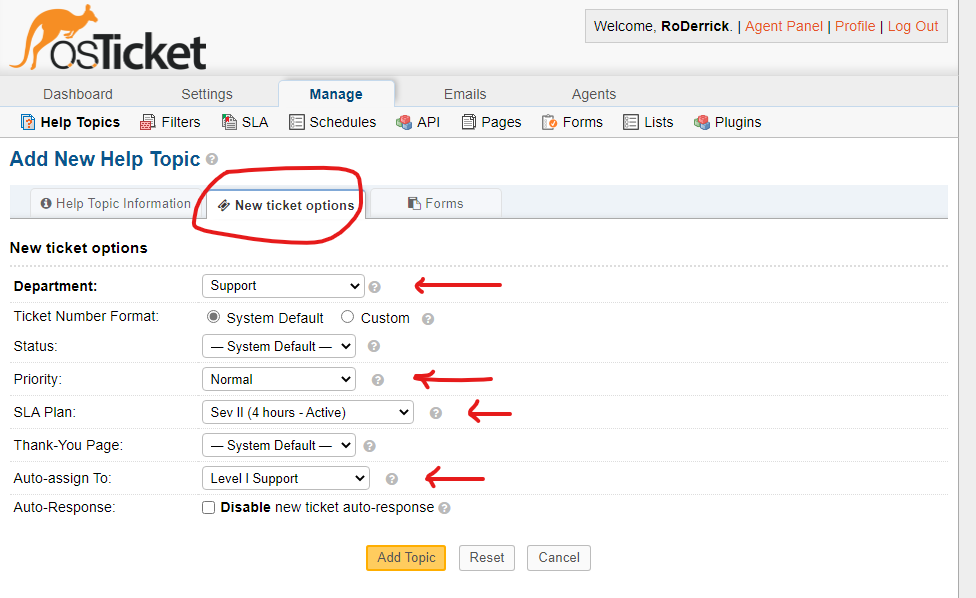976x598 pixels.
Task: Click help tip icon beside Status dropdown
Action: coord(373,346)
